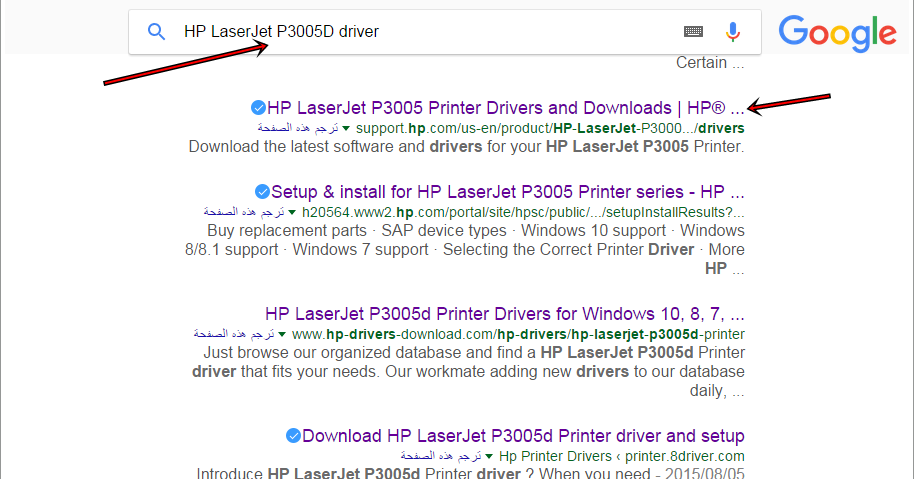The image size is (914, 479).
Task: Click the h20564.www2.hp.com/portal URL text
Action: pyautogui.click(x=523, y=212)
